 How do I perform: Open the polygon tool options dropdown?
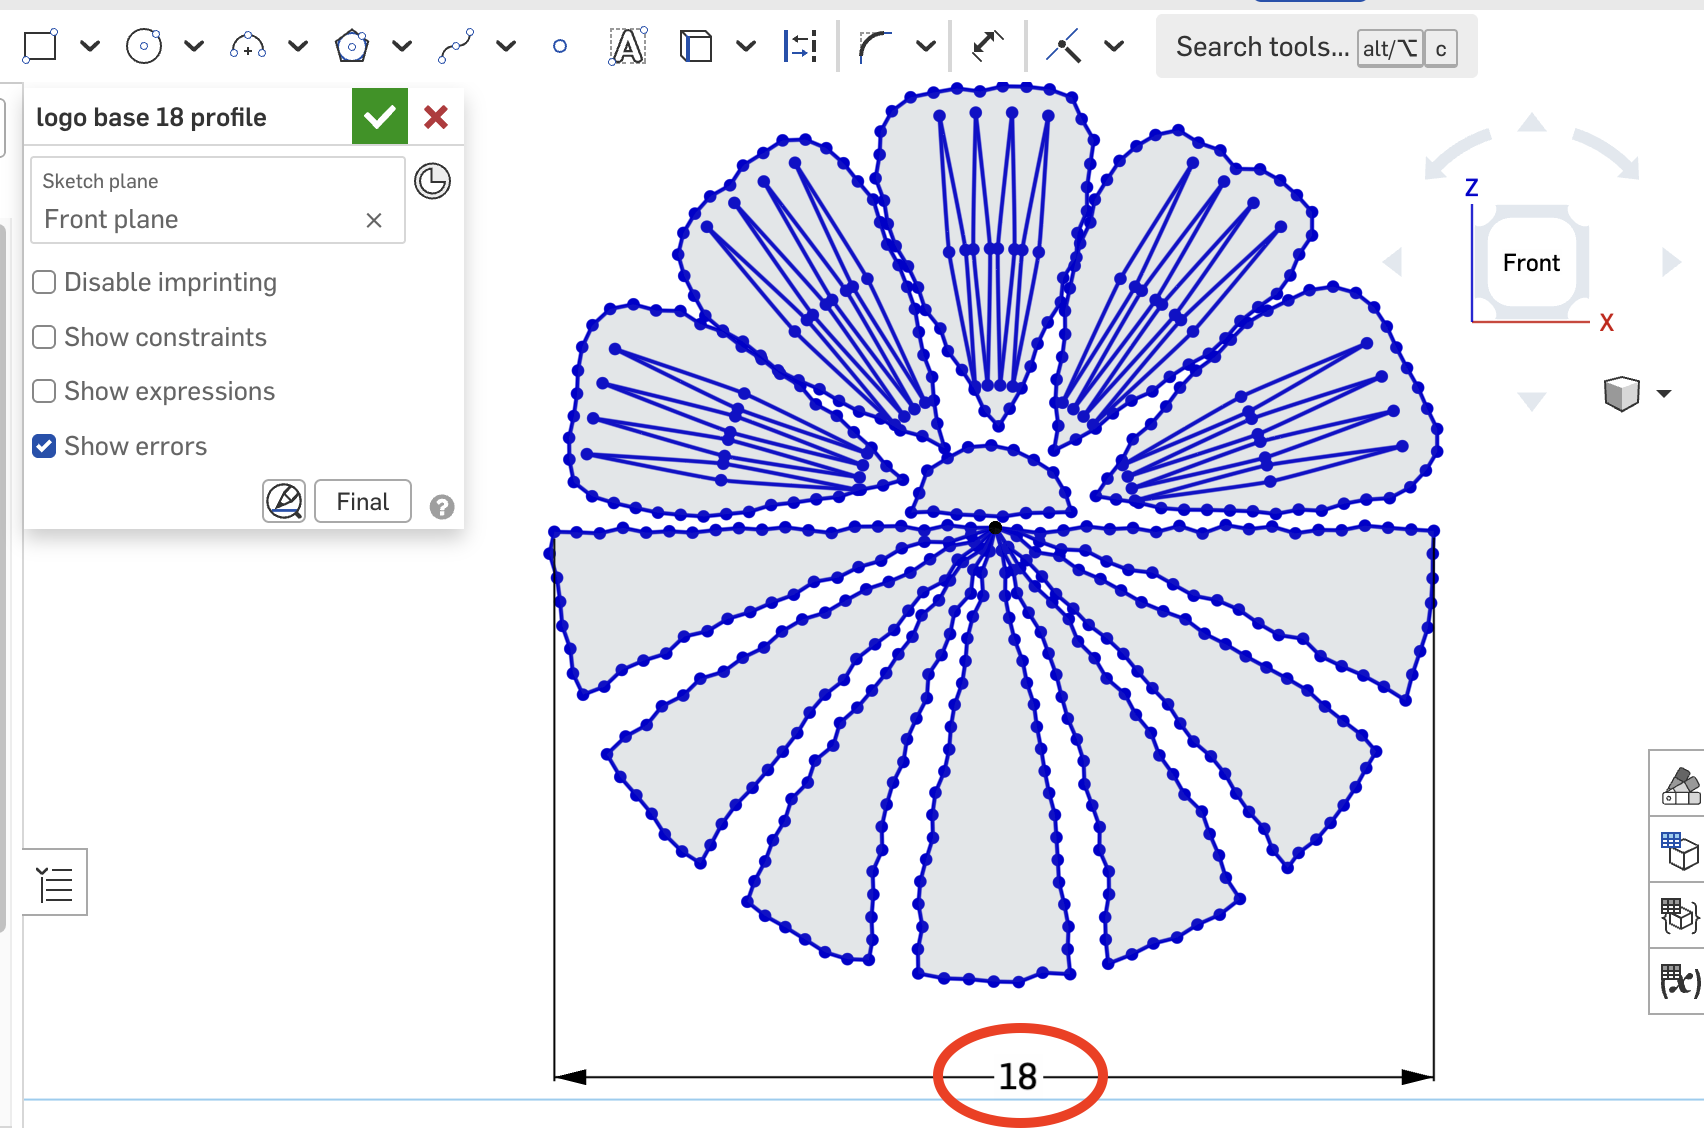point(402,46)
